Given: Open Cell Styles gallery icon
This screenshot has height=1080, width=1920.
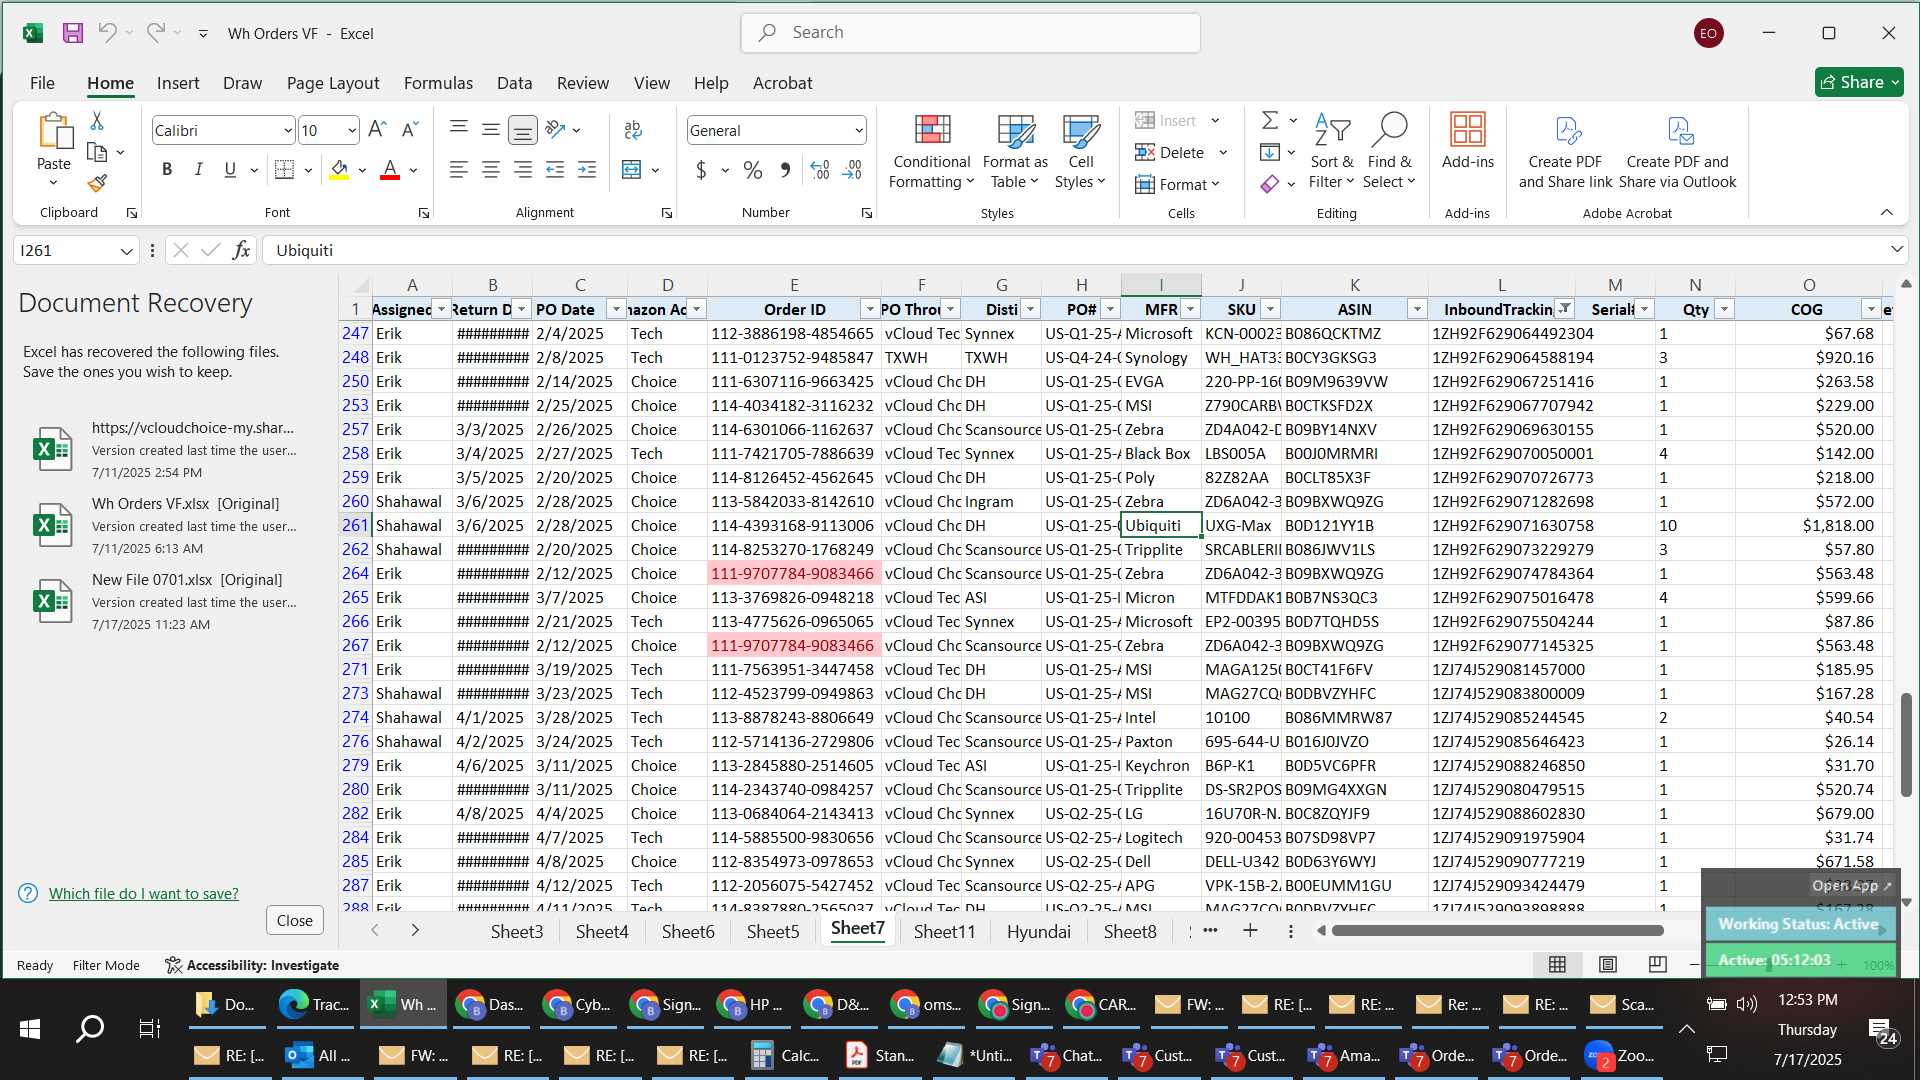Looking at the screenshot, I should (x=1081, y=130).
